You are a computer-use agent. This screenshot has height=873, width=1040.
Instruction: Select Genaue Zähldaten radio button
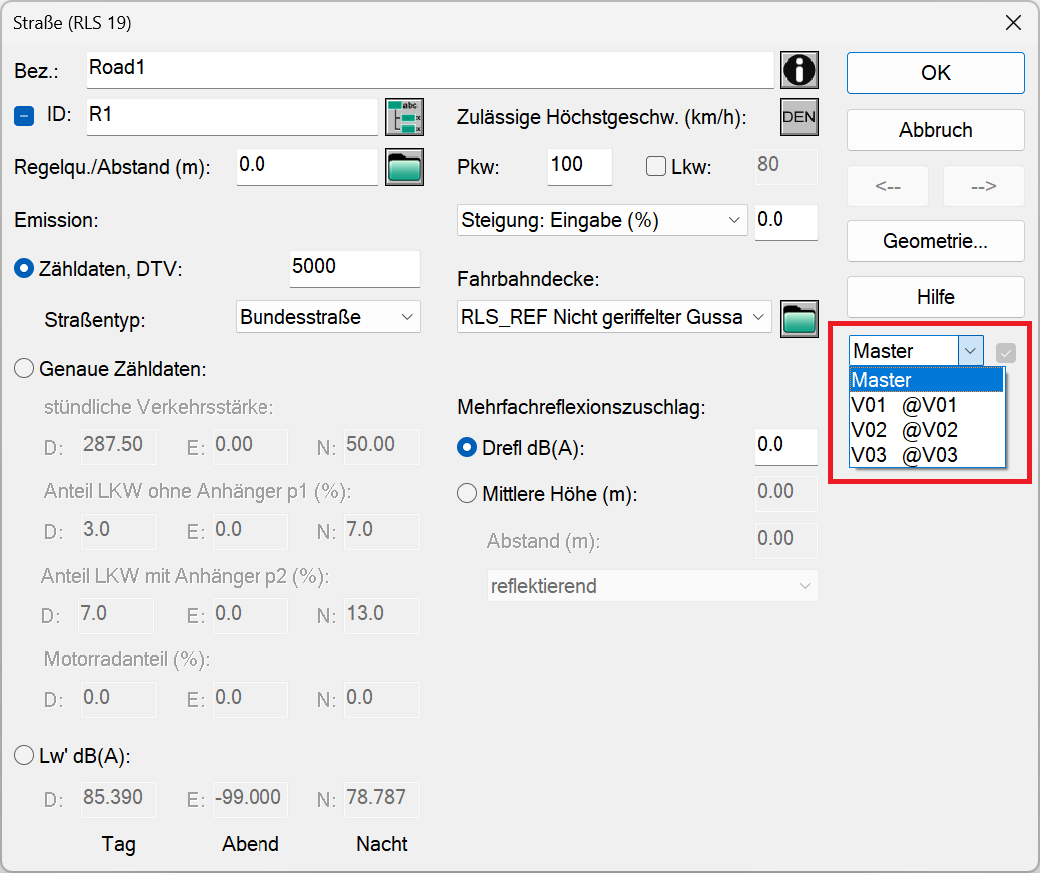tap(24, 368)
